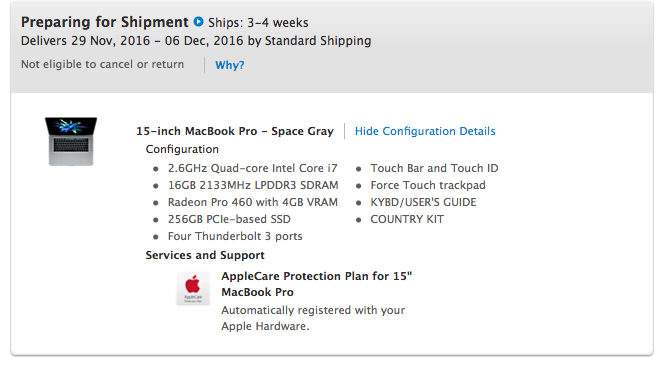This screenshot has height=365, width=669.
Task: Click the 2.6GHz Quad-core Intel Core i7 item
Action: tap(253, 168)
